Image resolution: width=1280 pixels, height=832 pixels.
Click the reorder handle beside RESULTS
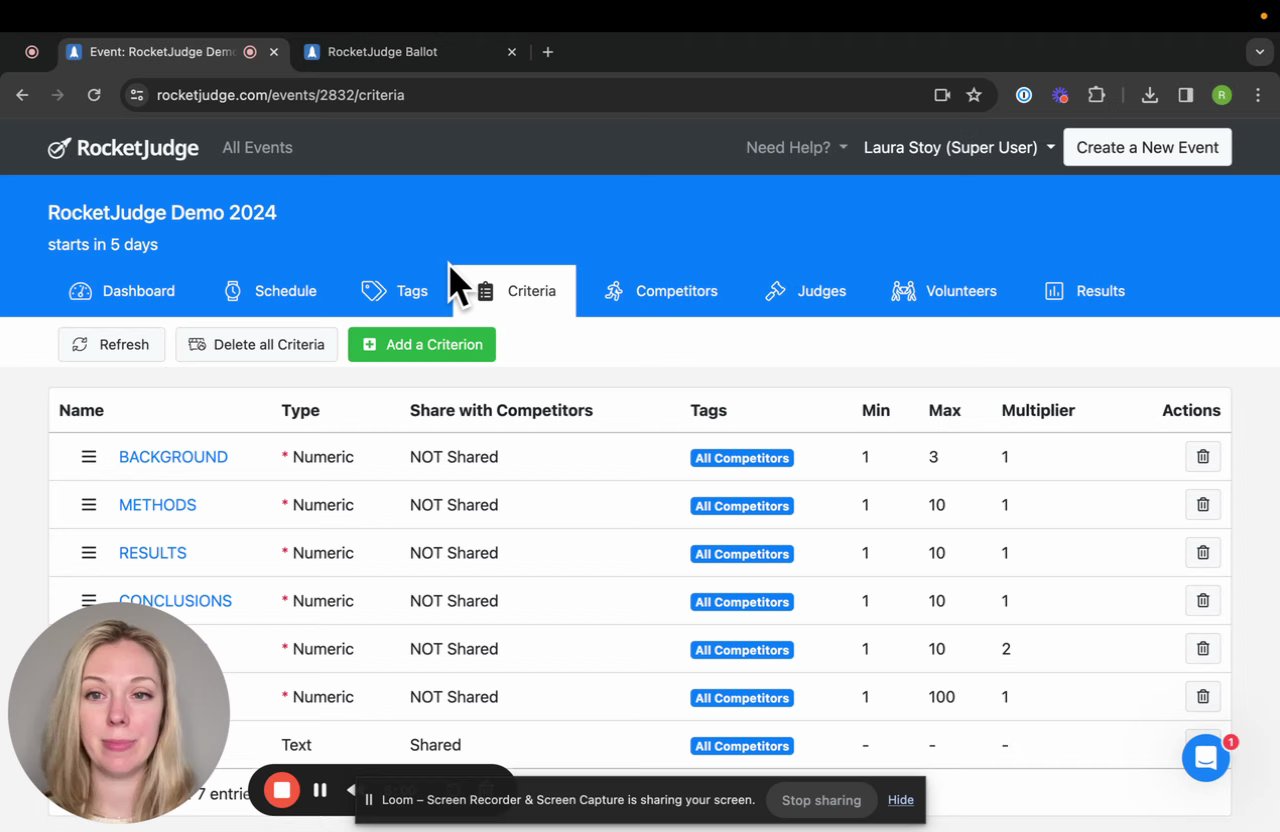coord(89,553)
